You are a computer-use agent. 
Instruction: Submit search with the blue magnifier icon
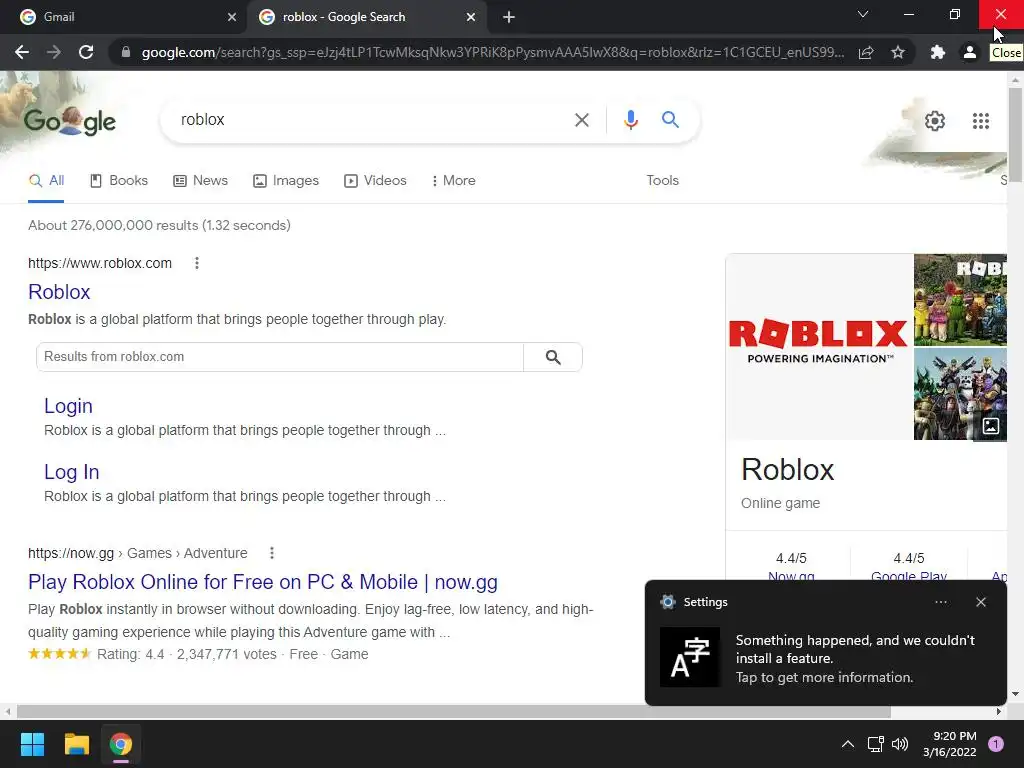click(670, 120)
